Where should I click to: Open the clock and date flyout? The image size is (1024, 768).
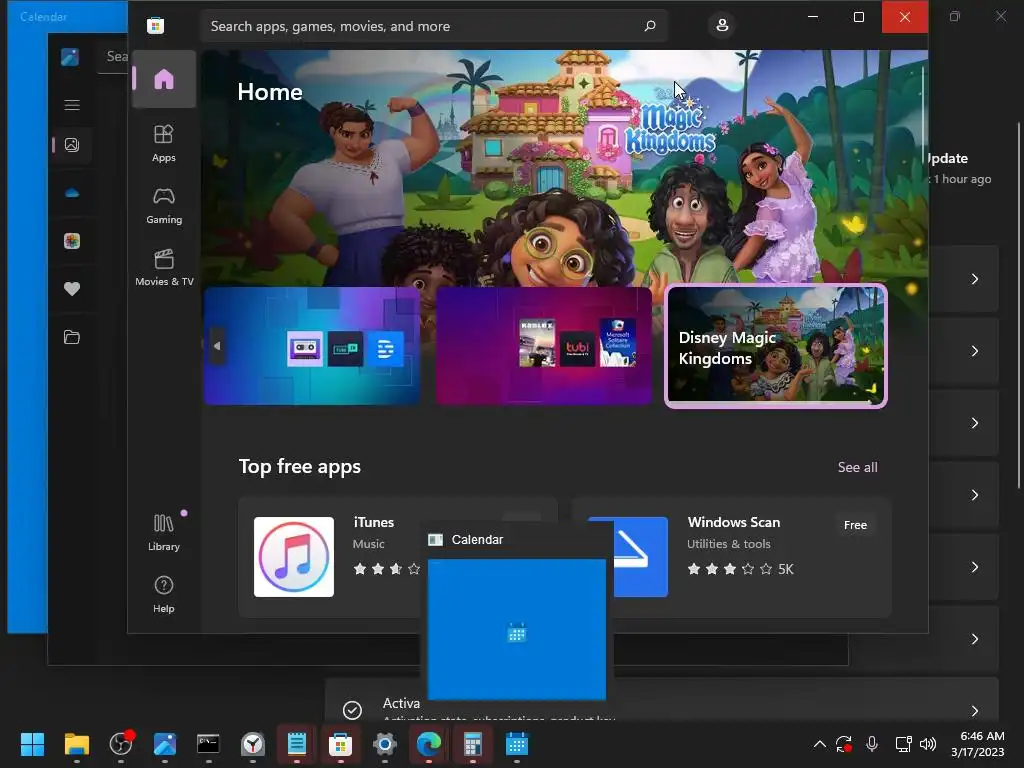click(978, 744)
